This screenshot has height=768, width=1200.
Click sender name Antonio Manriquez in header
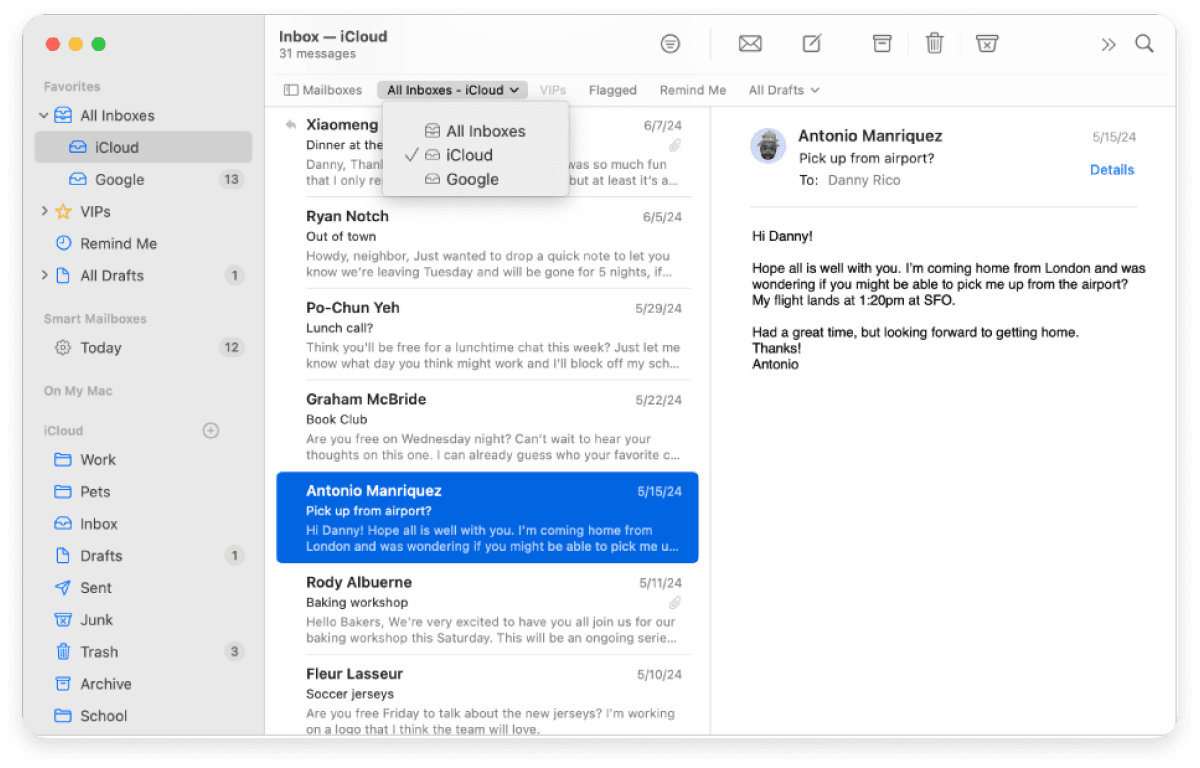click(x=870, y=136)
